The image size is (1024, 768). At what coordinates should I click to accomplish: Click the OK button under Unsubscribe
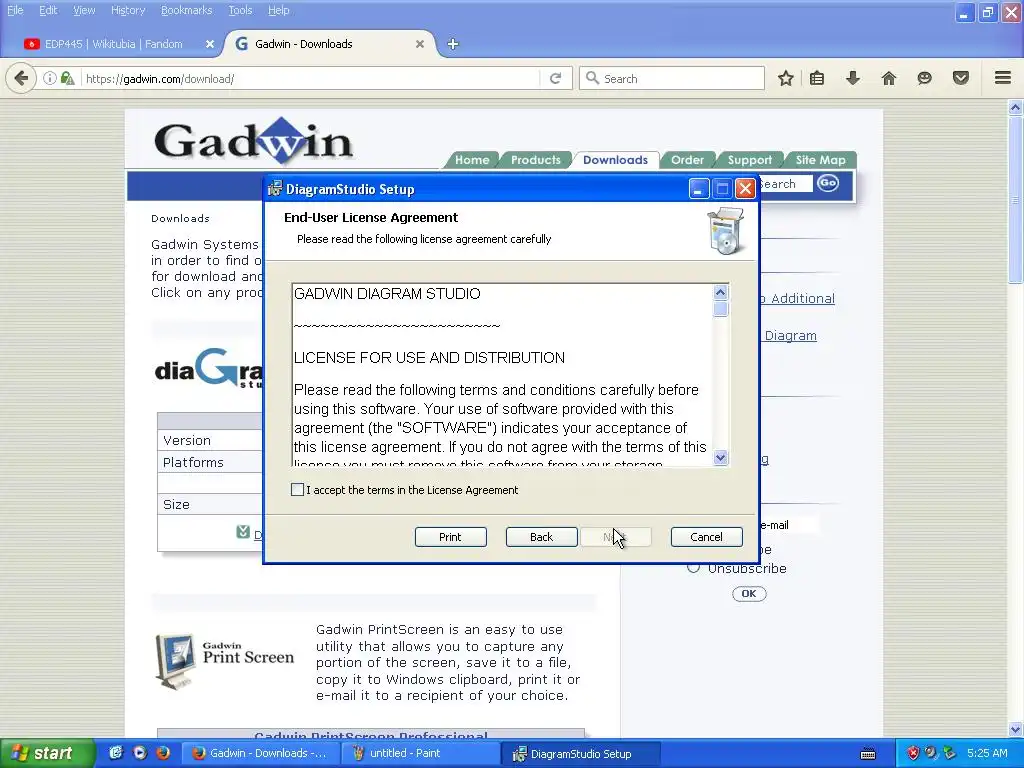[x=748, y=594]
